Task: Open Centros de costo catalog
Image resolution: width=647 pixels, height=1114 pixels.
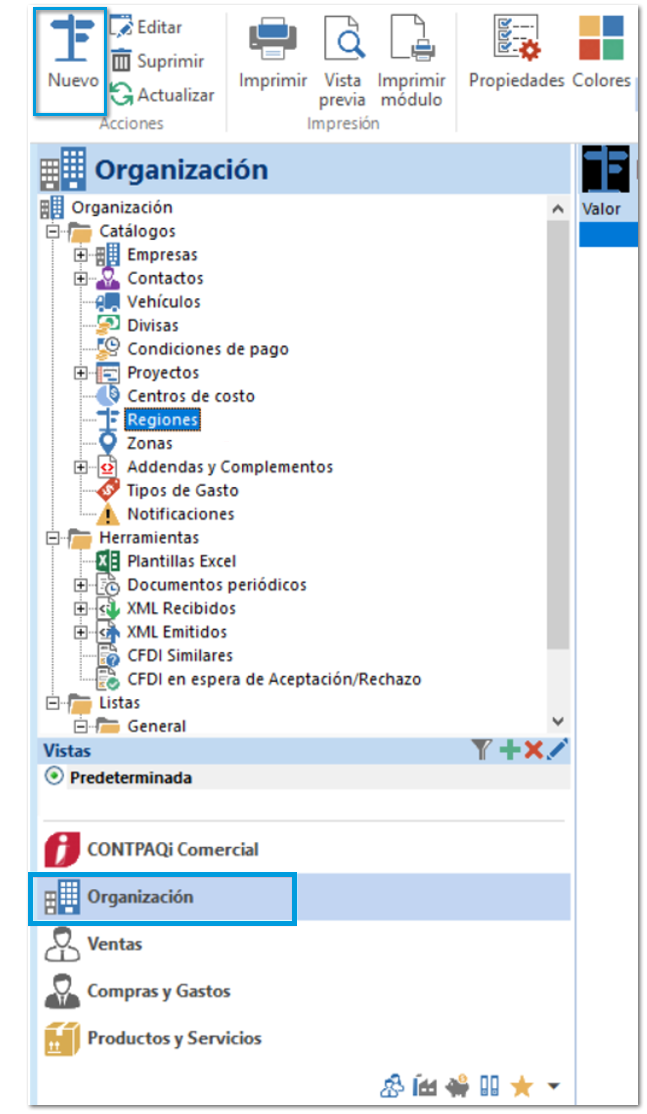Action: [190, 396]
